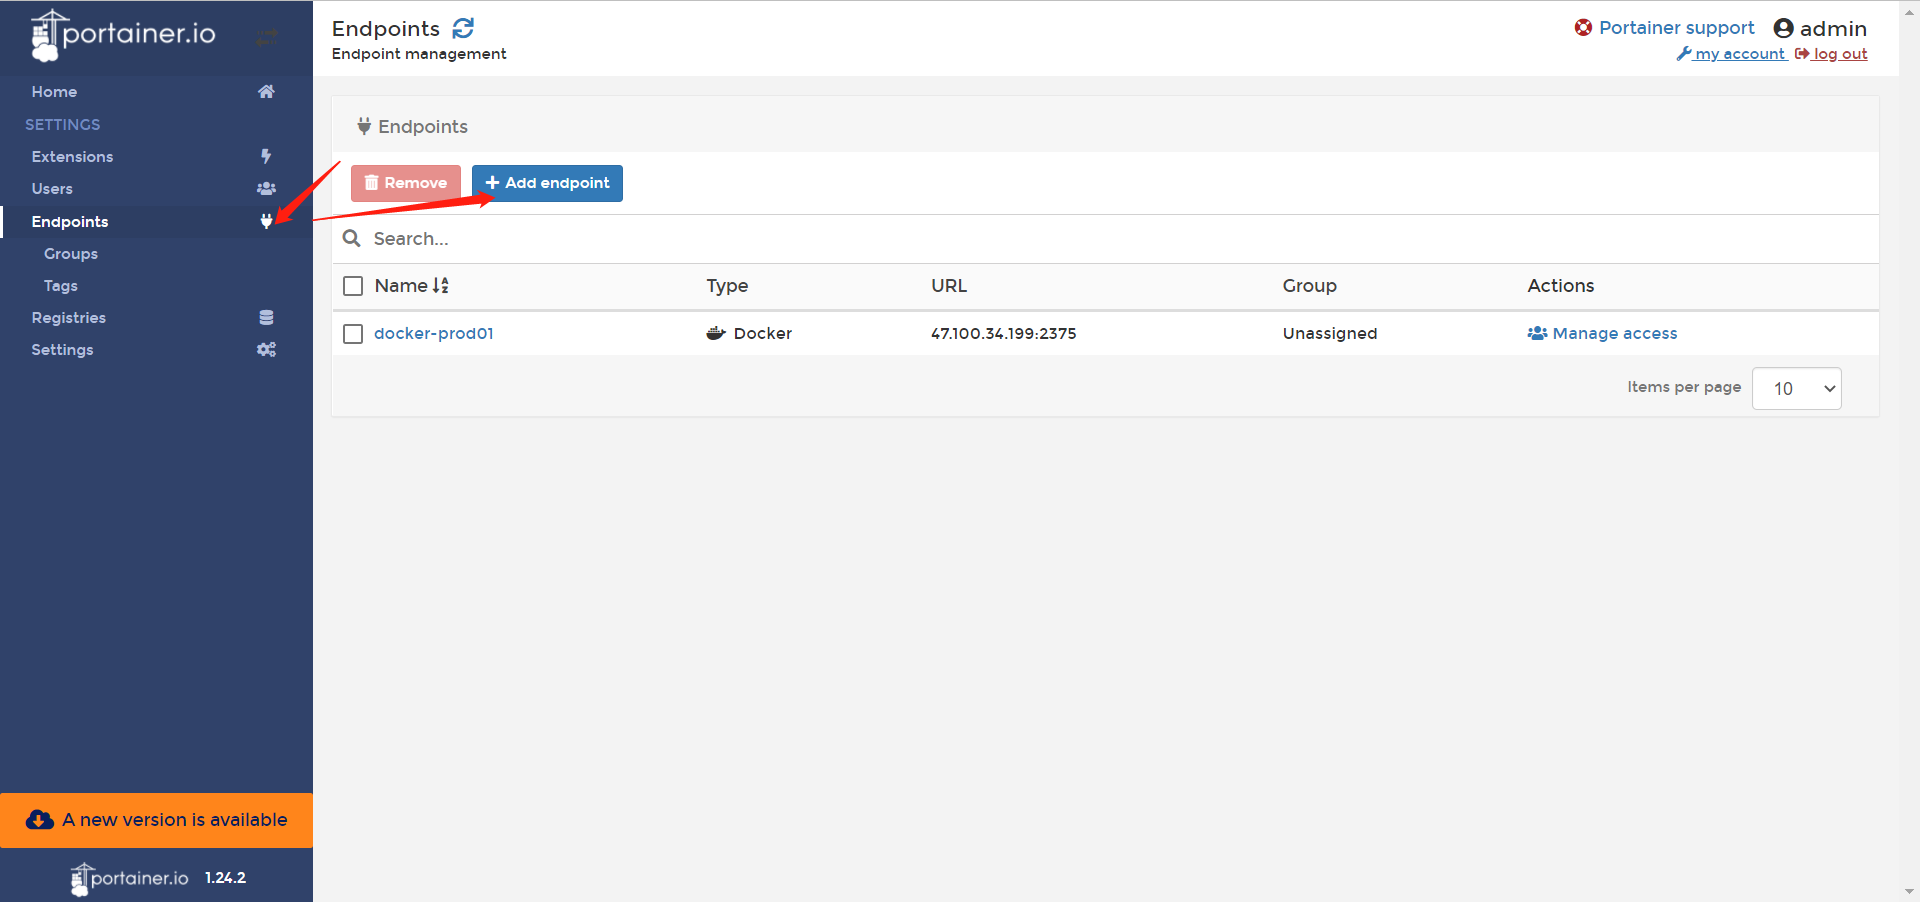Click the refresh icon beside Endpoints title
This screenshot has width=1920, height=902.
point(463,28)
